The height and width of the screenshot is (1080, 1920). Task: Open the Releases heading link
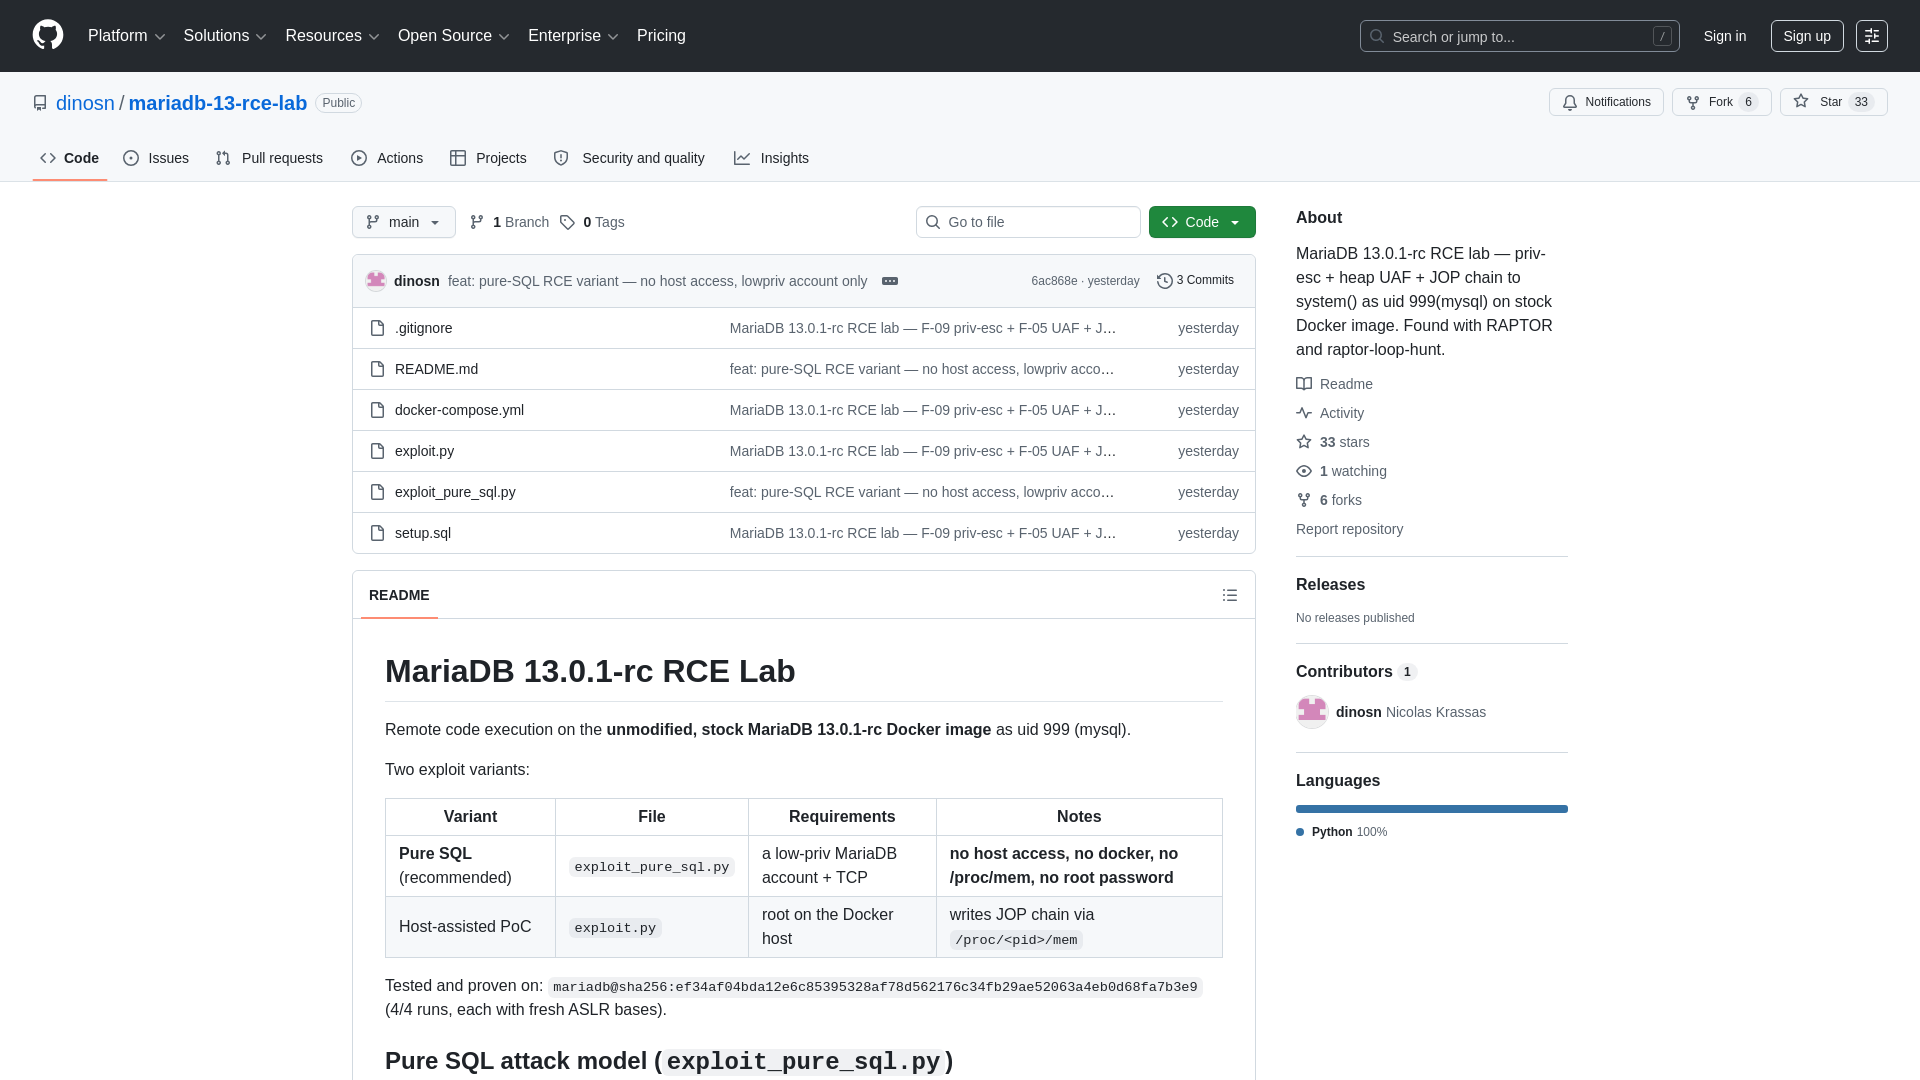(1330, 585)
